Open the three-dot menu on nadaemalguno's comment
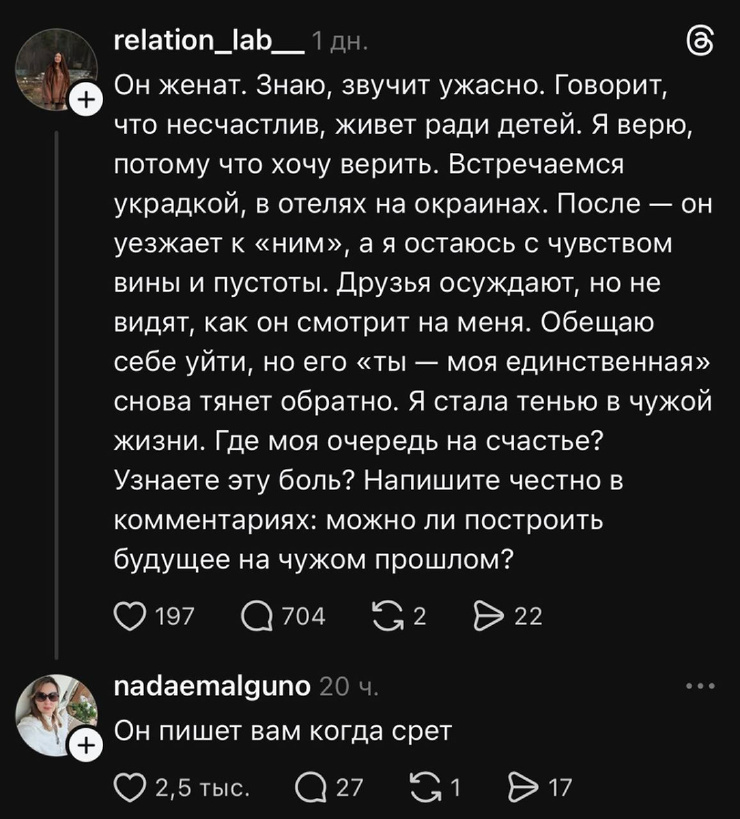The height and width of the screenshot is (819, 740). 701,686
